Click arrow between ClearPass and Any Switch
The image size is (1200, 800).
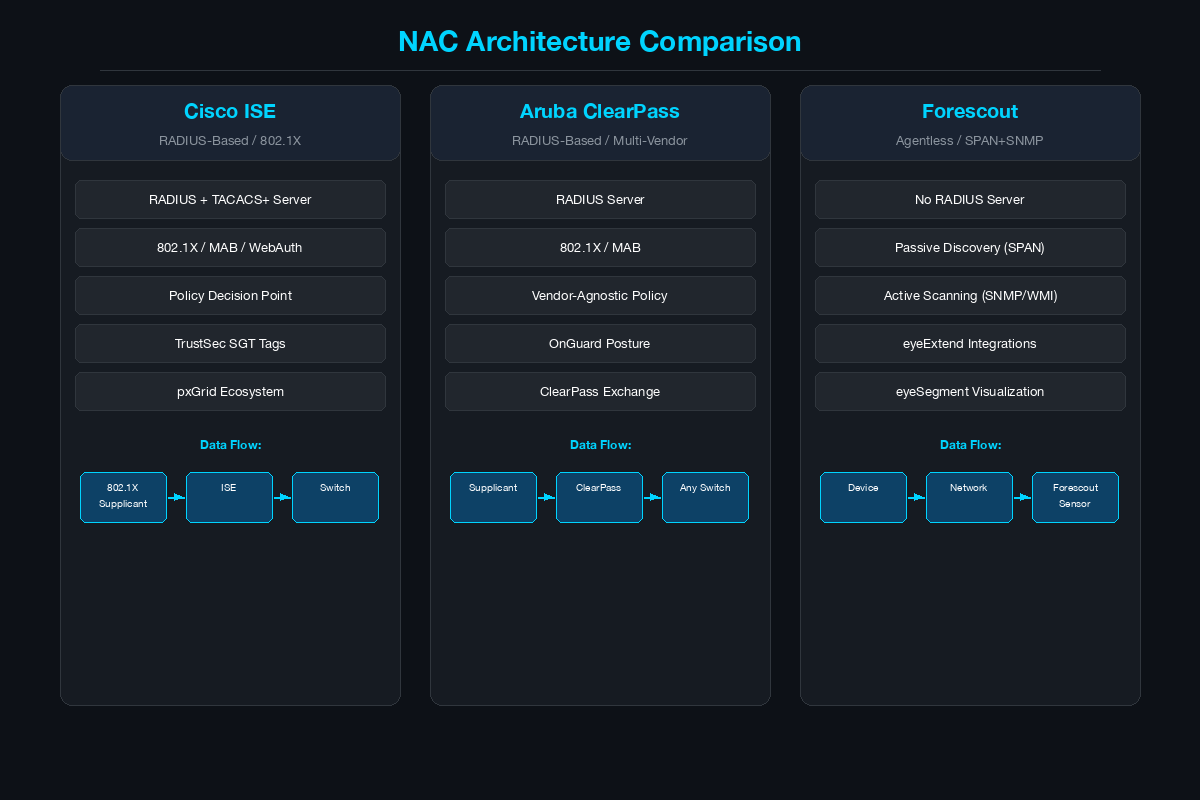[653, 497]
